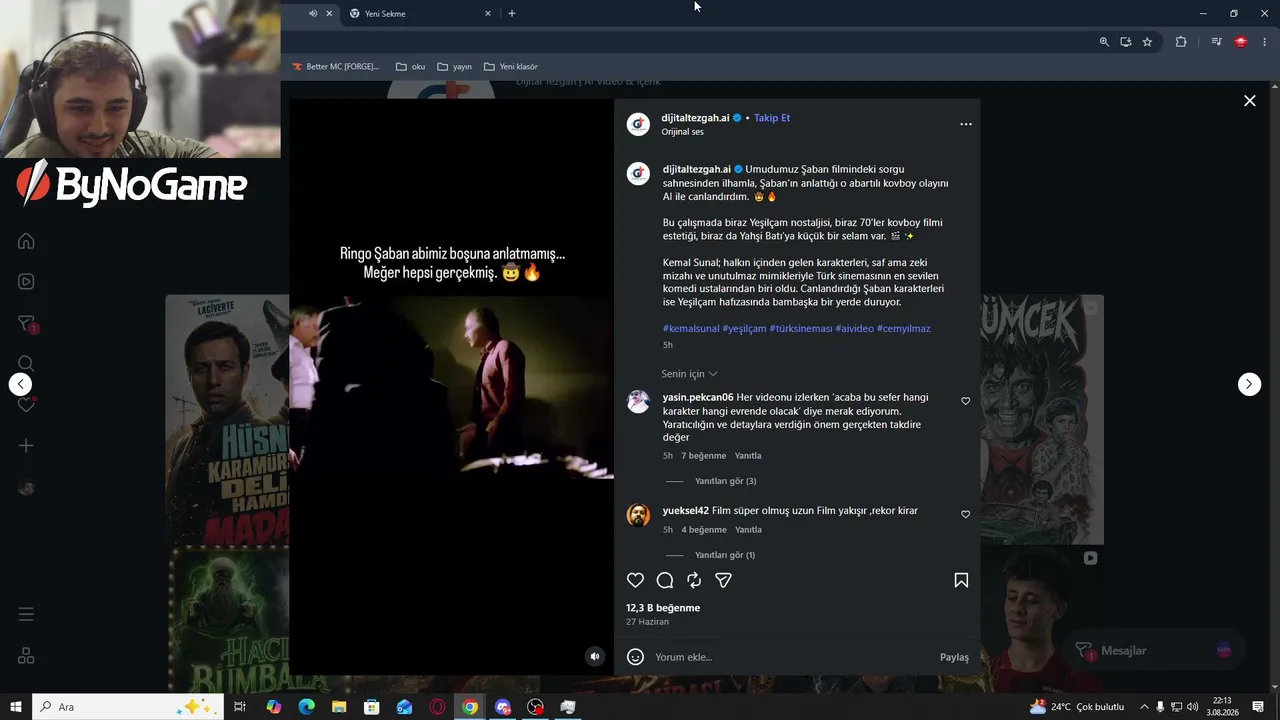
Task: Open Notifications heart in the sidebar
Action: click(26, 404)
